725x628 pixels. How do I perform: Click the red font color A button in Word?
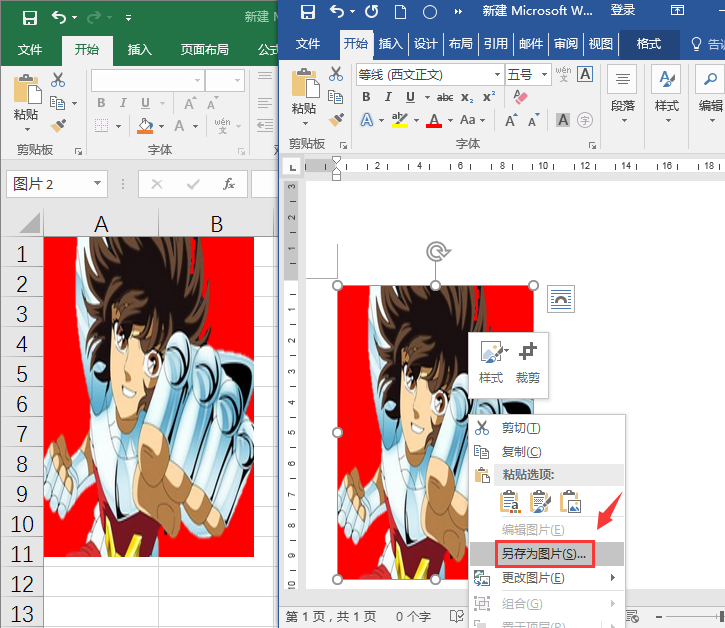click(434, 120)
